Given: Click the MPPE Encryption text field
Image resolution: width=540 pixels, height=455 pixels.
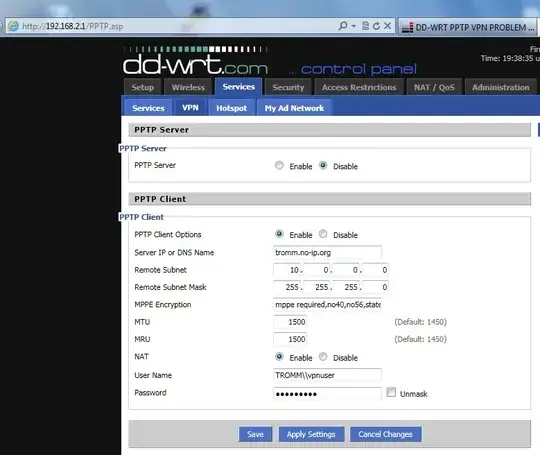Looking at the screenshot, I should [x=327, y=304].
